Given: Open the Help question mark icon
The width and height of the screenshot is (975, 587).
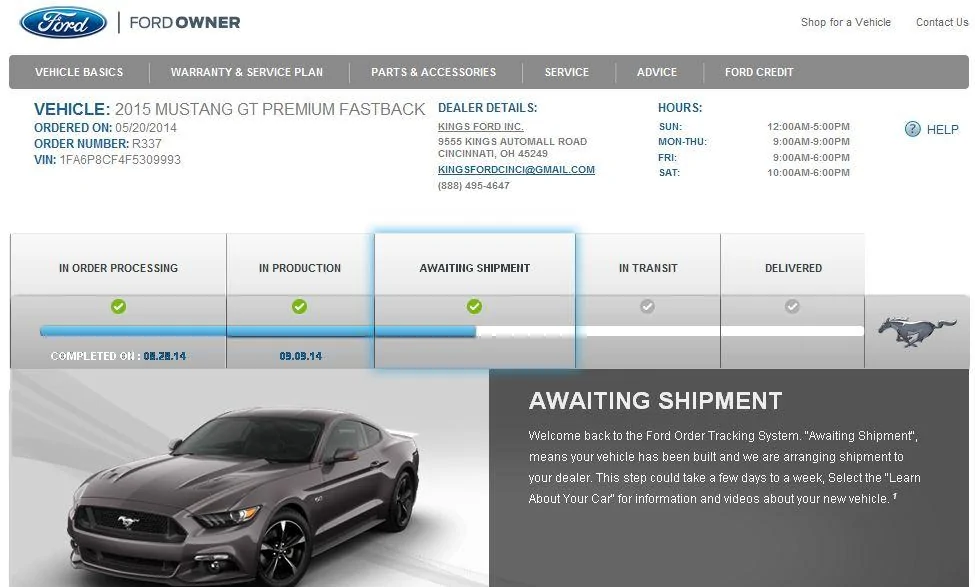Looking at the screenshot, I should tap(912, 129).
